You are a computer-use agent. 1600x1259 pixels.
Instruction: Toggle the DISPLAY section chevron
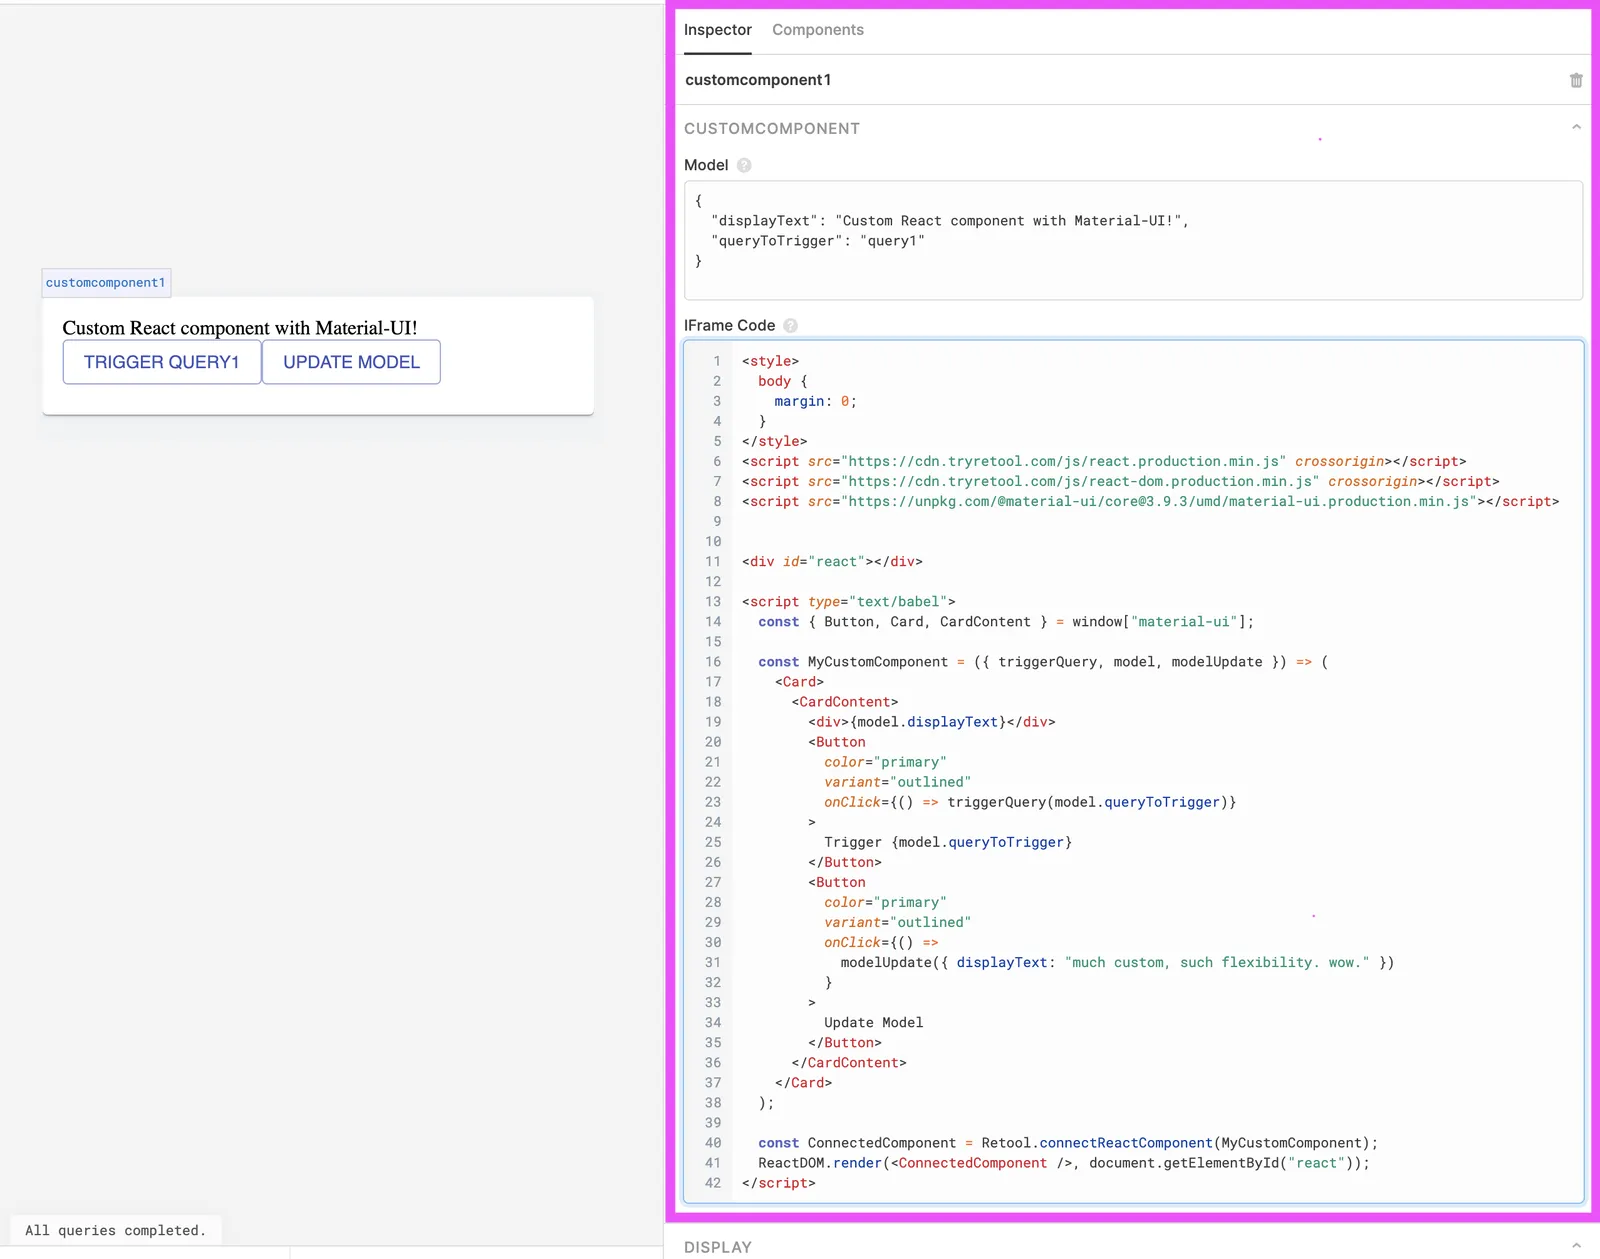(1576, 1246)
